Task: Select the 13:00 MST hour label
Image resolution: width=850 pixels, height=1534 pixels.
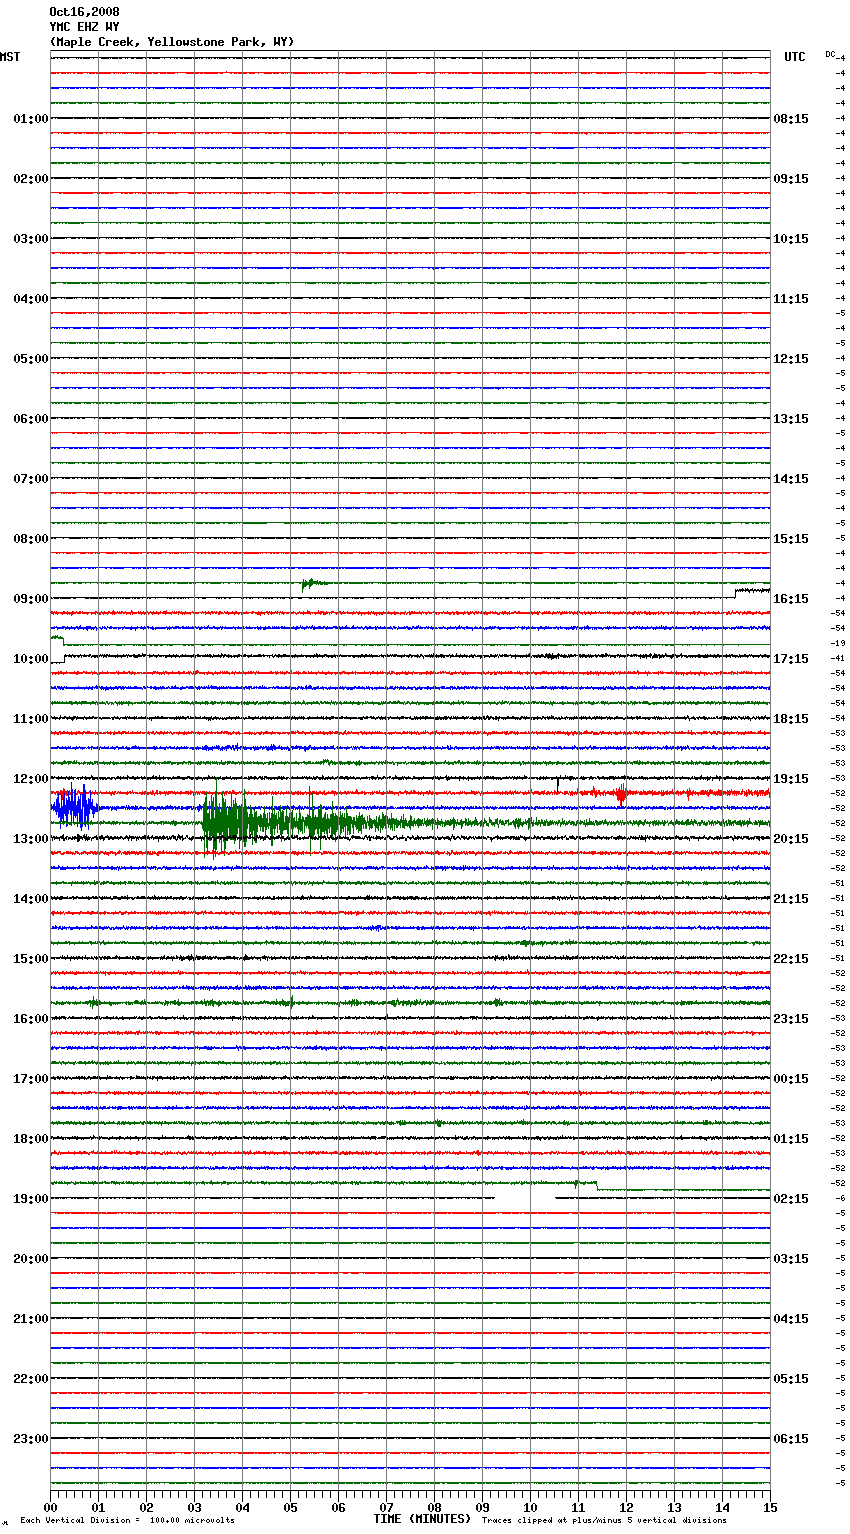Action: [x=31, y=839]
